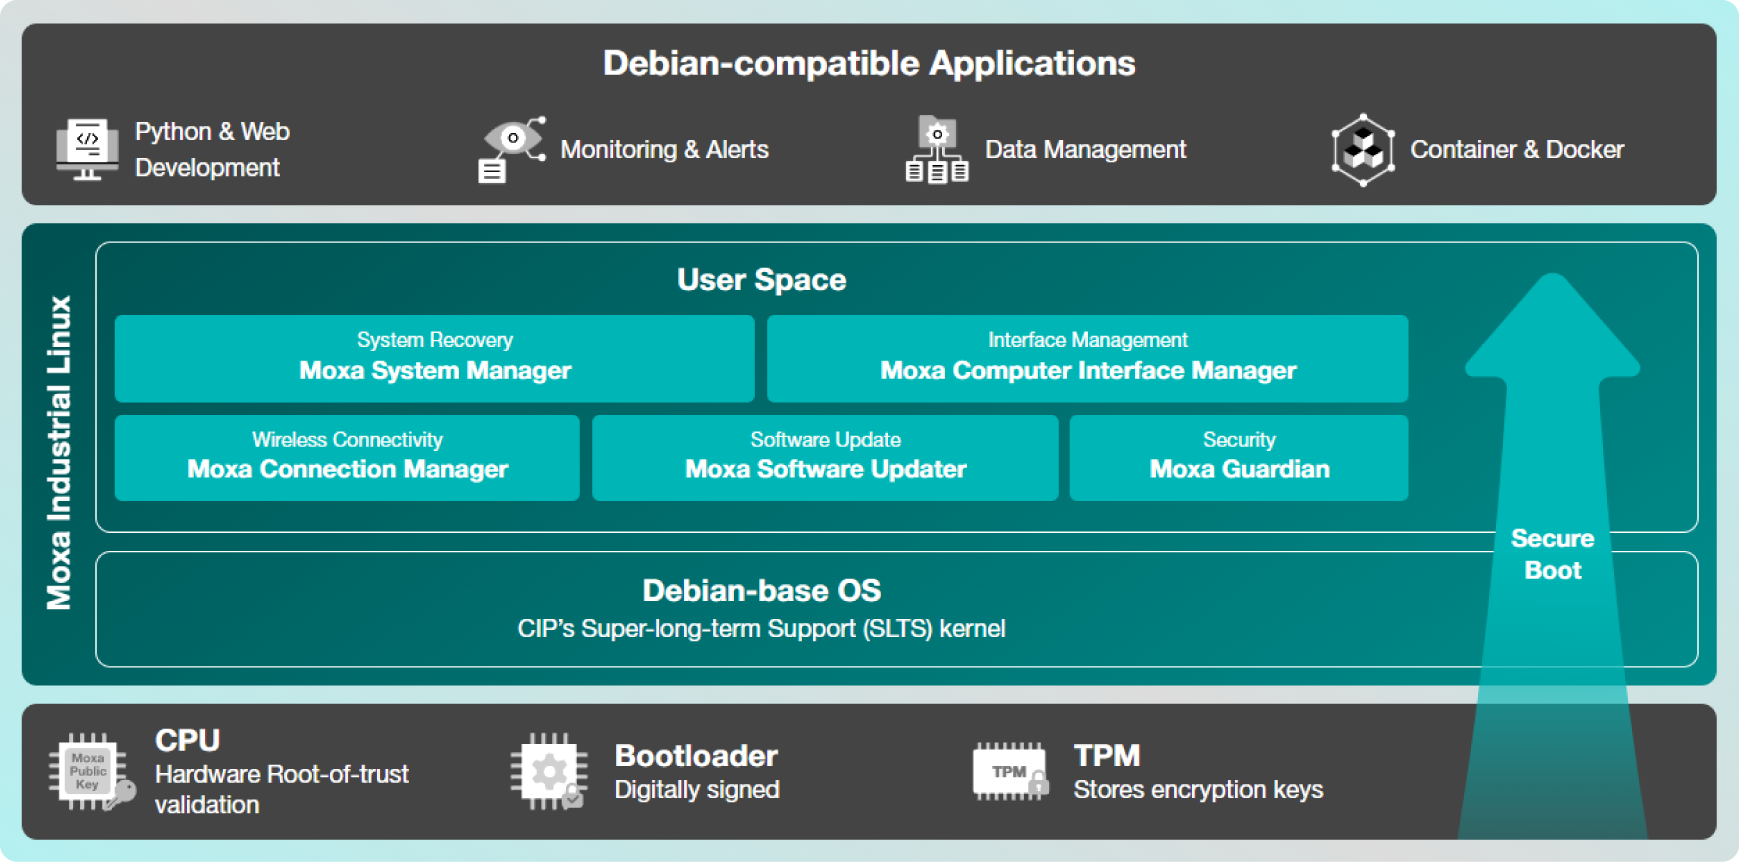Screen dimensions: 1739x862
Task: Click the Moxa Guardian security block
Action: 1239,457
